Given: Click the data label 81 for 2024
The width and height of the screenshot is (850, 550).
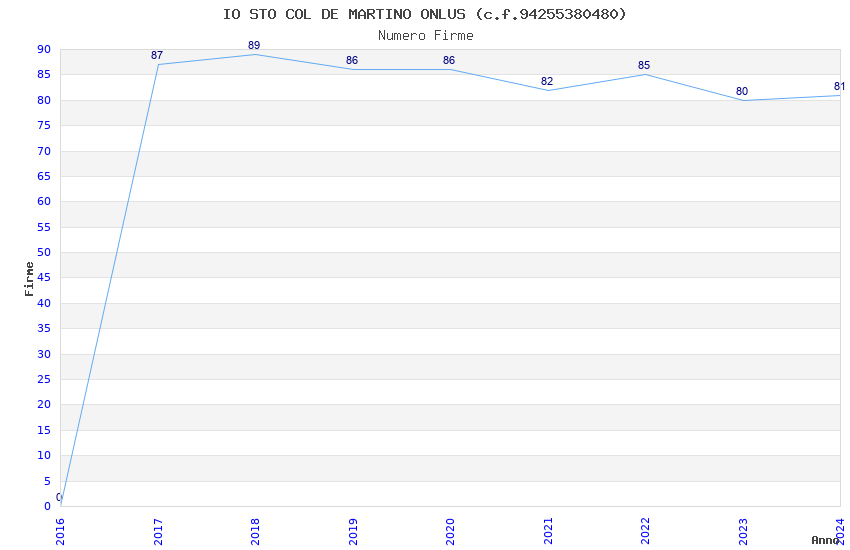Looking at the screenshot, I should coord(839,86).
